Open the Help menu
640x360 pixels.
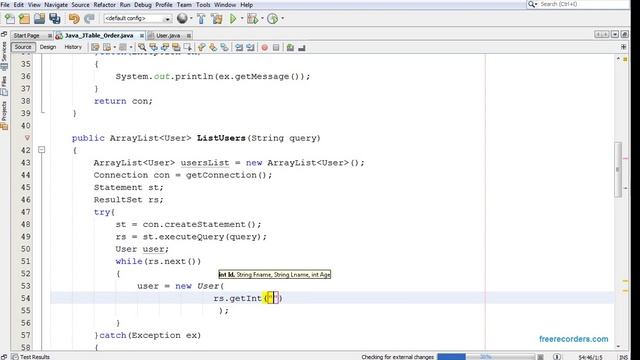tap(247, 5)
